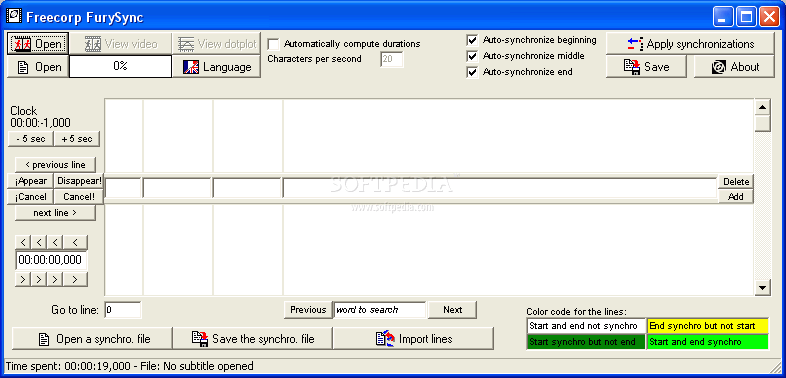Click the 'Color code for the lines:' label
786x378 pixels.
tap(576, 312)
